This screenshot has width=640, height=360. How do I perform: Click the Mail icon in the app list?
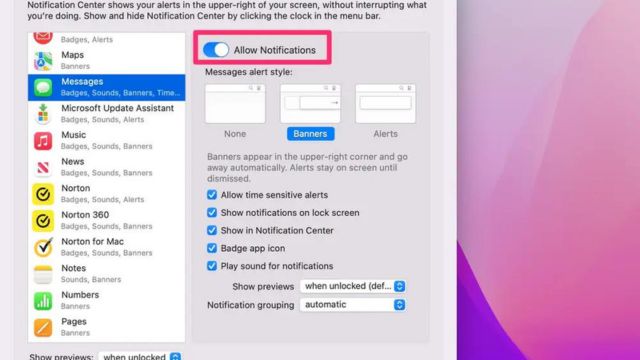click(43, 38)
